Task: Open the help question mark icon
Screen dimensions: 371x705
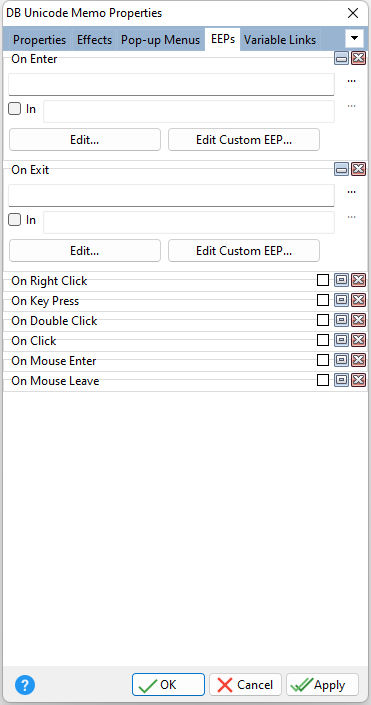Action: [25, 685]
